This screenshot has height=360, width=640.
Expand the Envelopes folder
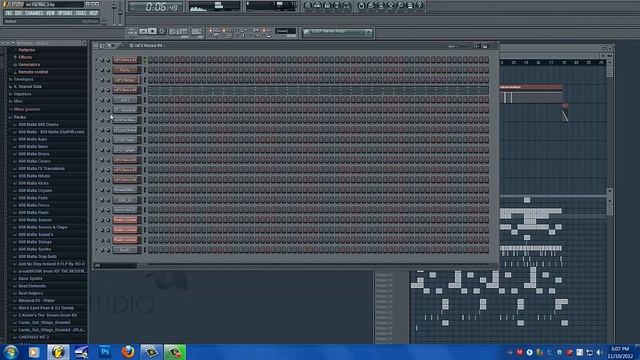tap(23, 79)
